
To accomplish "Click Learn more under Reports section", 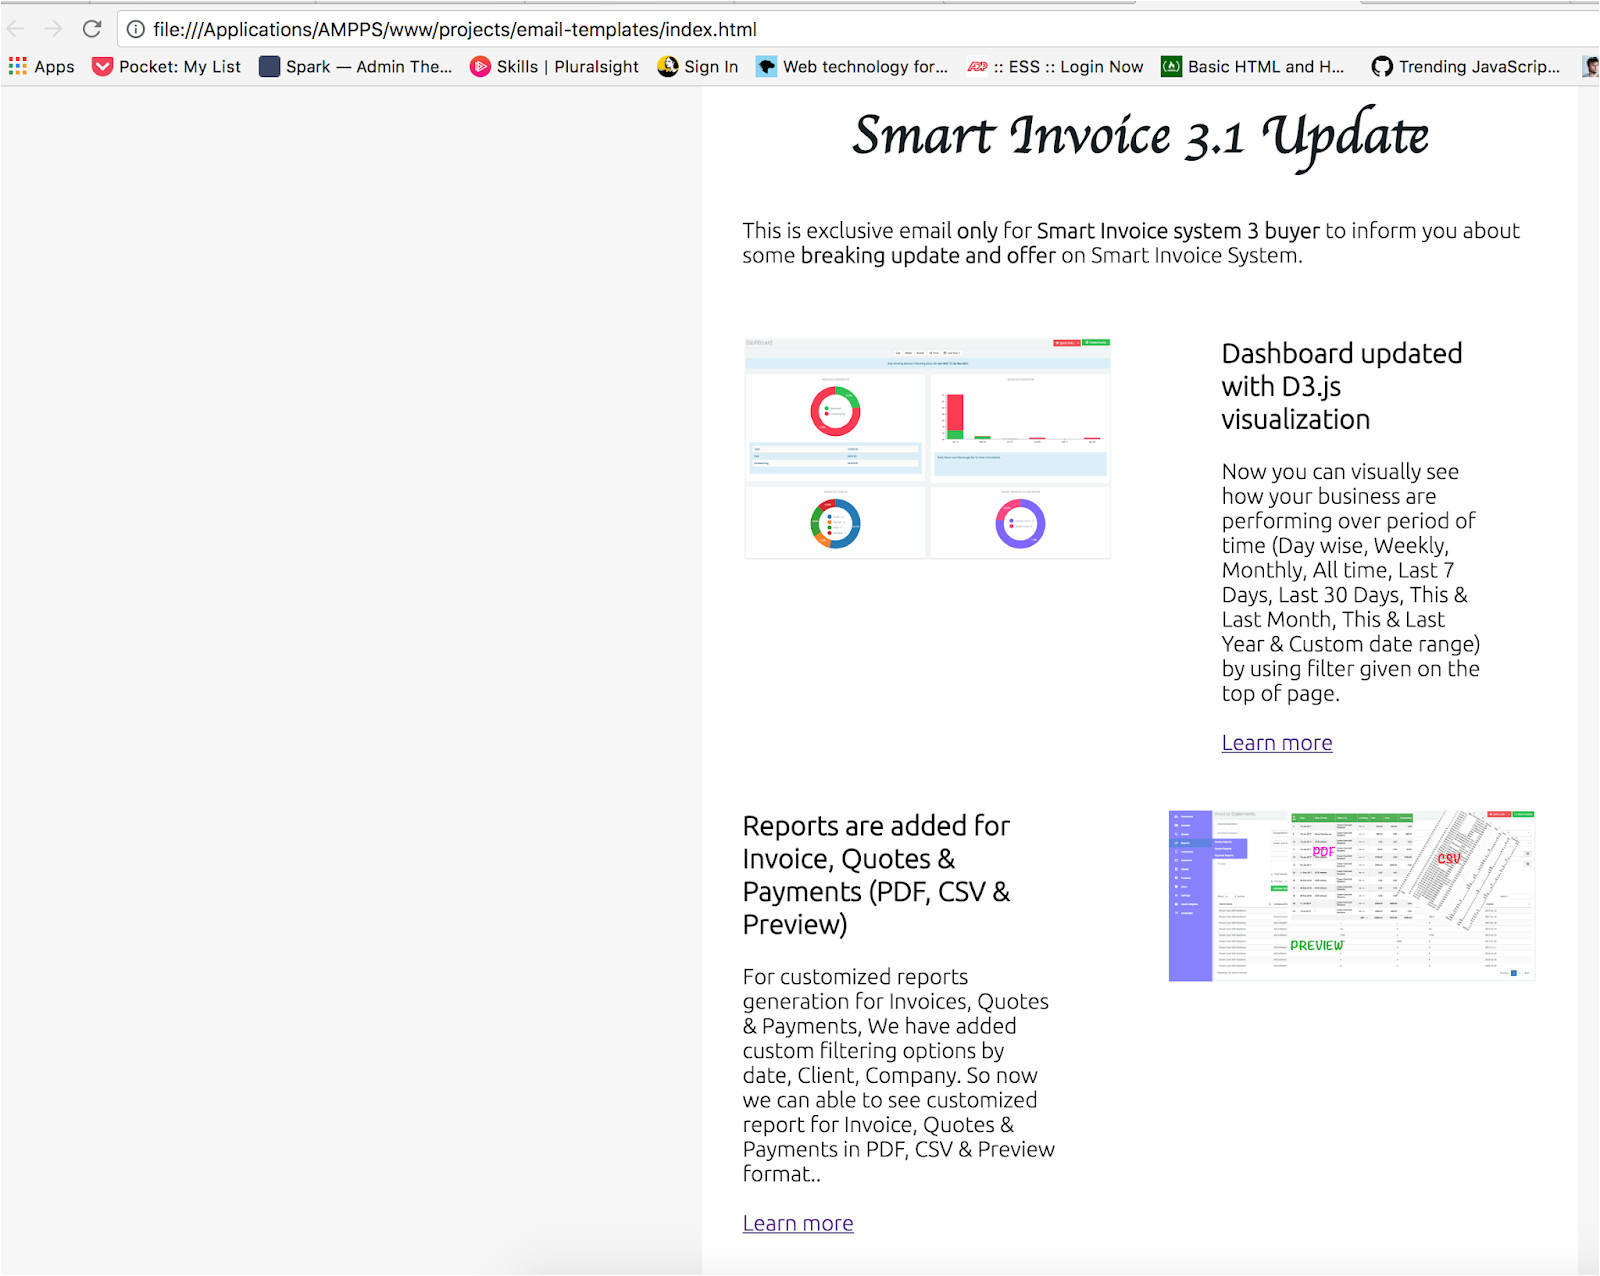I will (x=797, y=1223).
